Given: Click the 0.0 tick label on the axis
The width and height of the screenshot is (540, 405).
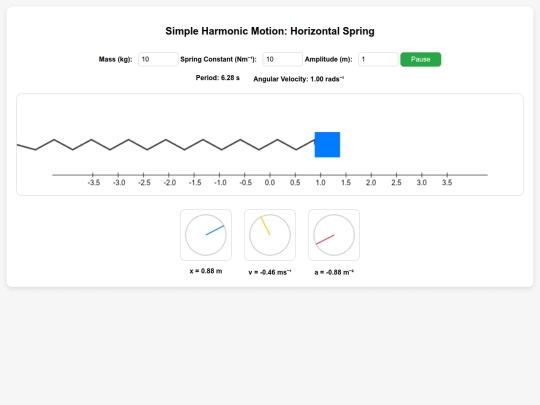Looking at the screenshot, I should click(270, 183).
